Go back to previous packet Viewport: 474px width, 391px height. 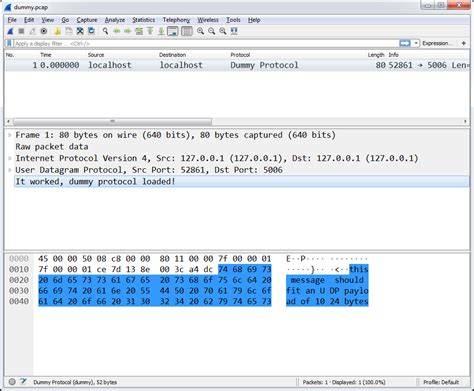tap(117, 31)
